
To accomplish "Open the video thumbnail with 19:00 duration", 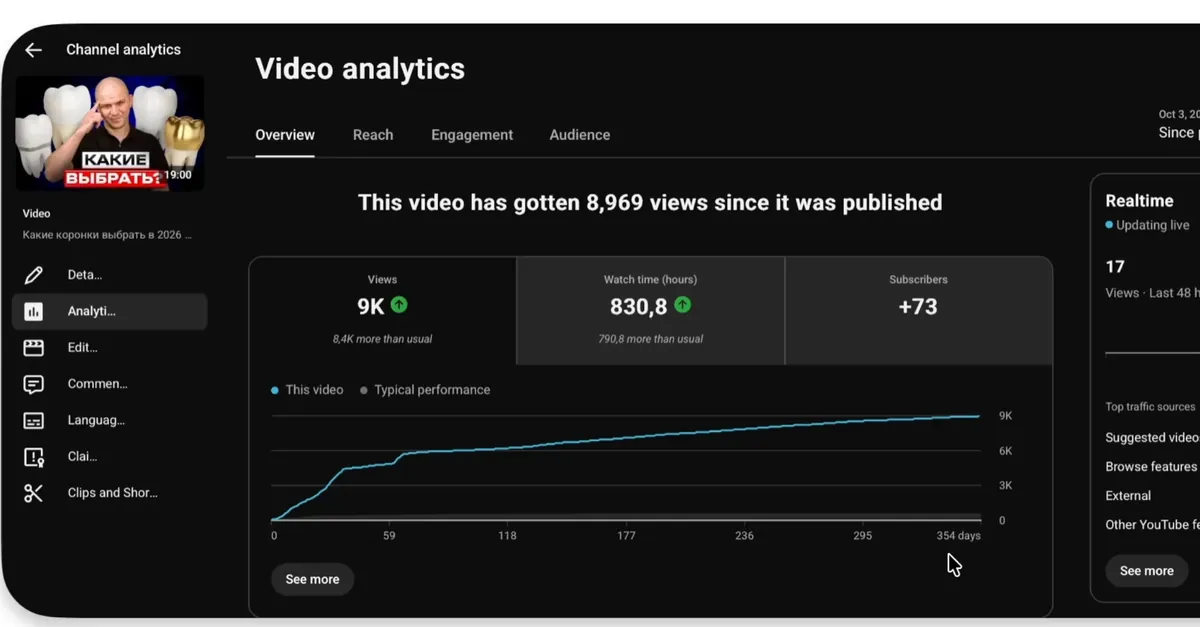I will tap(110, 133).
